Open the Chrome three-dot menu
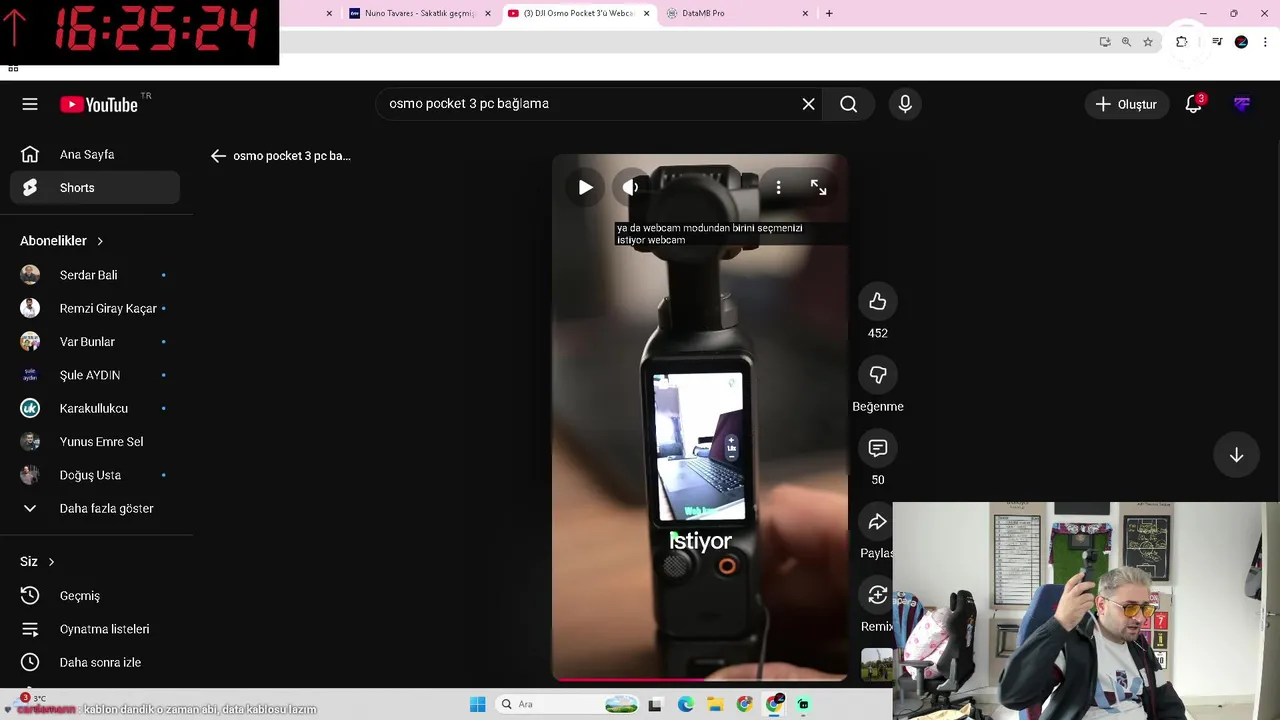 tap(1266, 42)
